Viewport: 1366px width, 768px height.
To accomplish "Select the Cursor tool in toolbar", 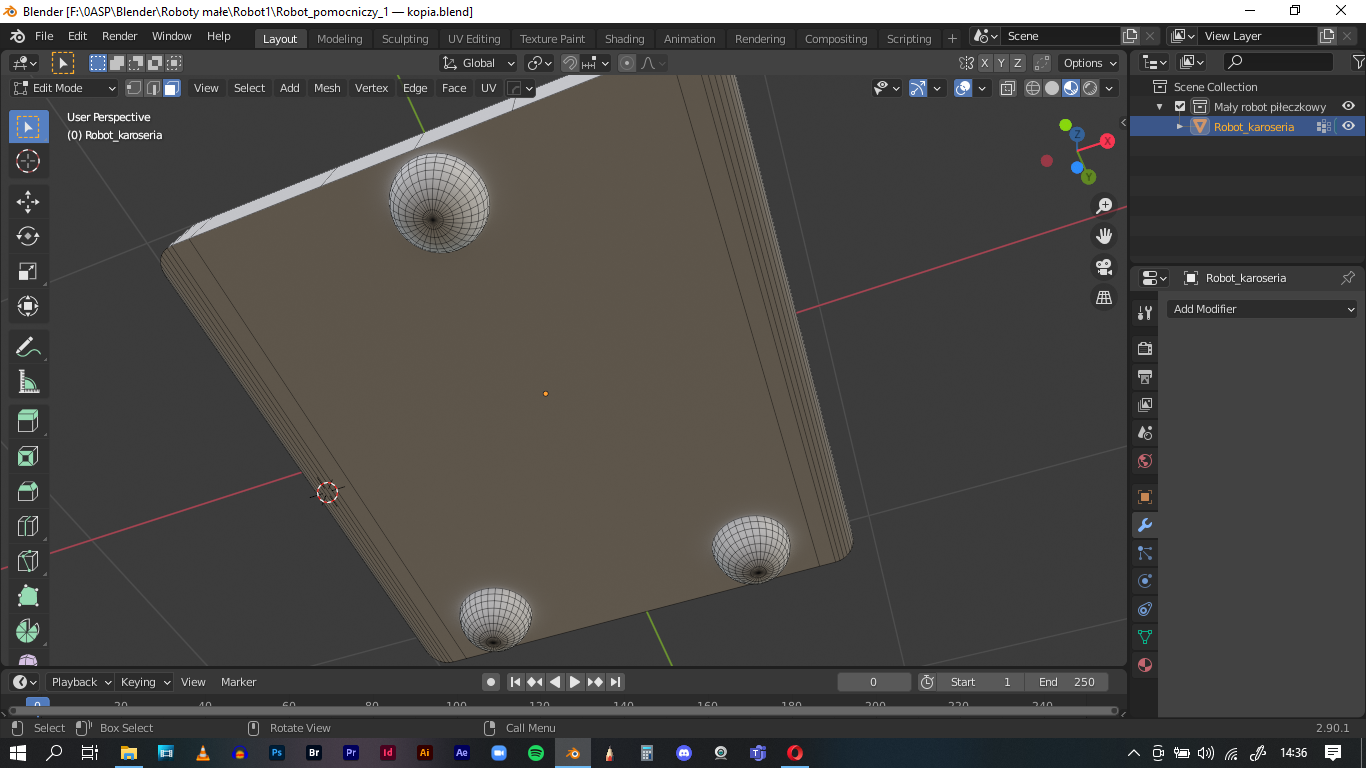I will (x=28, y=161).
